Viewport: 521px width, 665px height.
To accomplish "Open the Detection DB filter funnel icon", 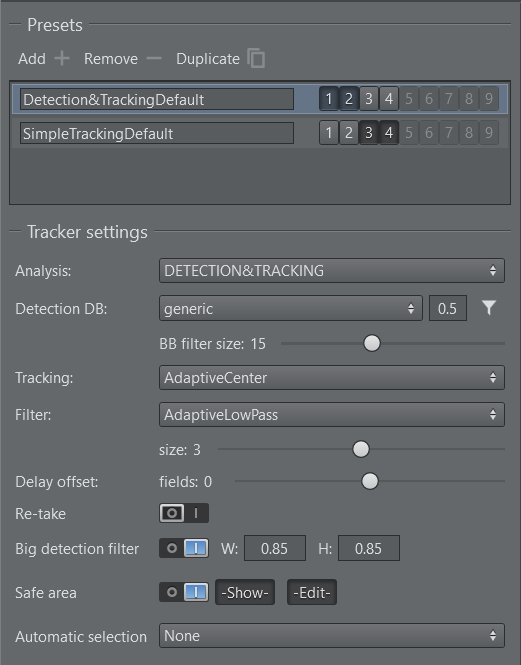I will [x=489, y=308].
